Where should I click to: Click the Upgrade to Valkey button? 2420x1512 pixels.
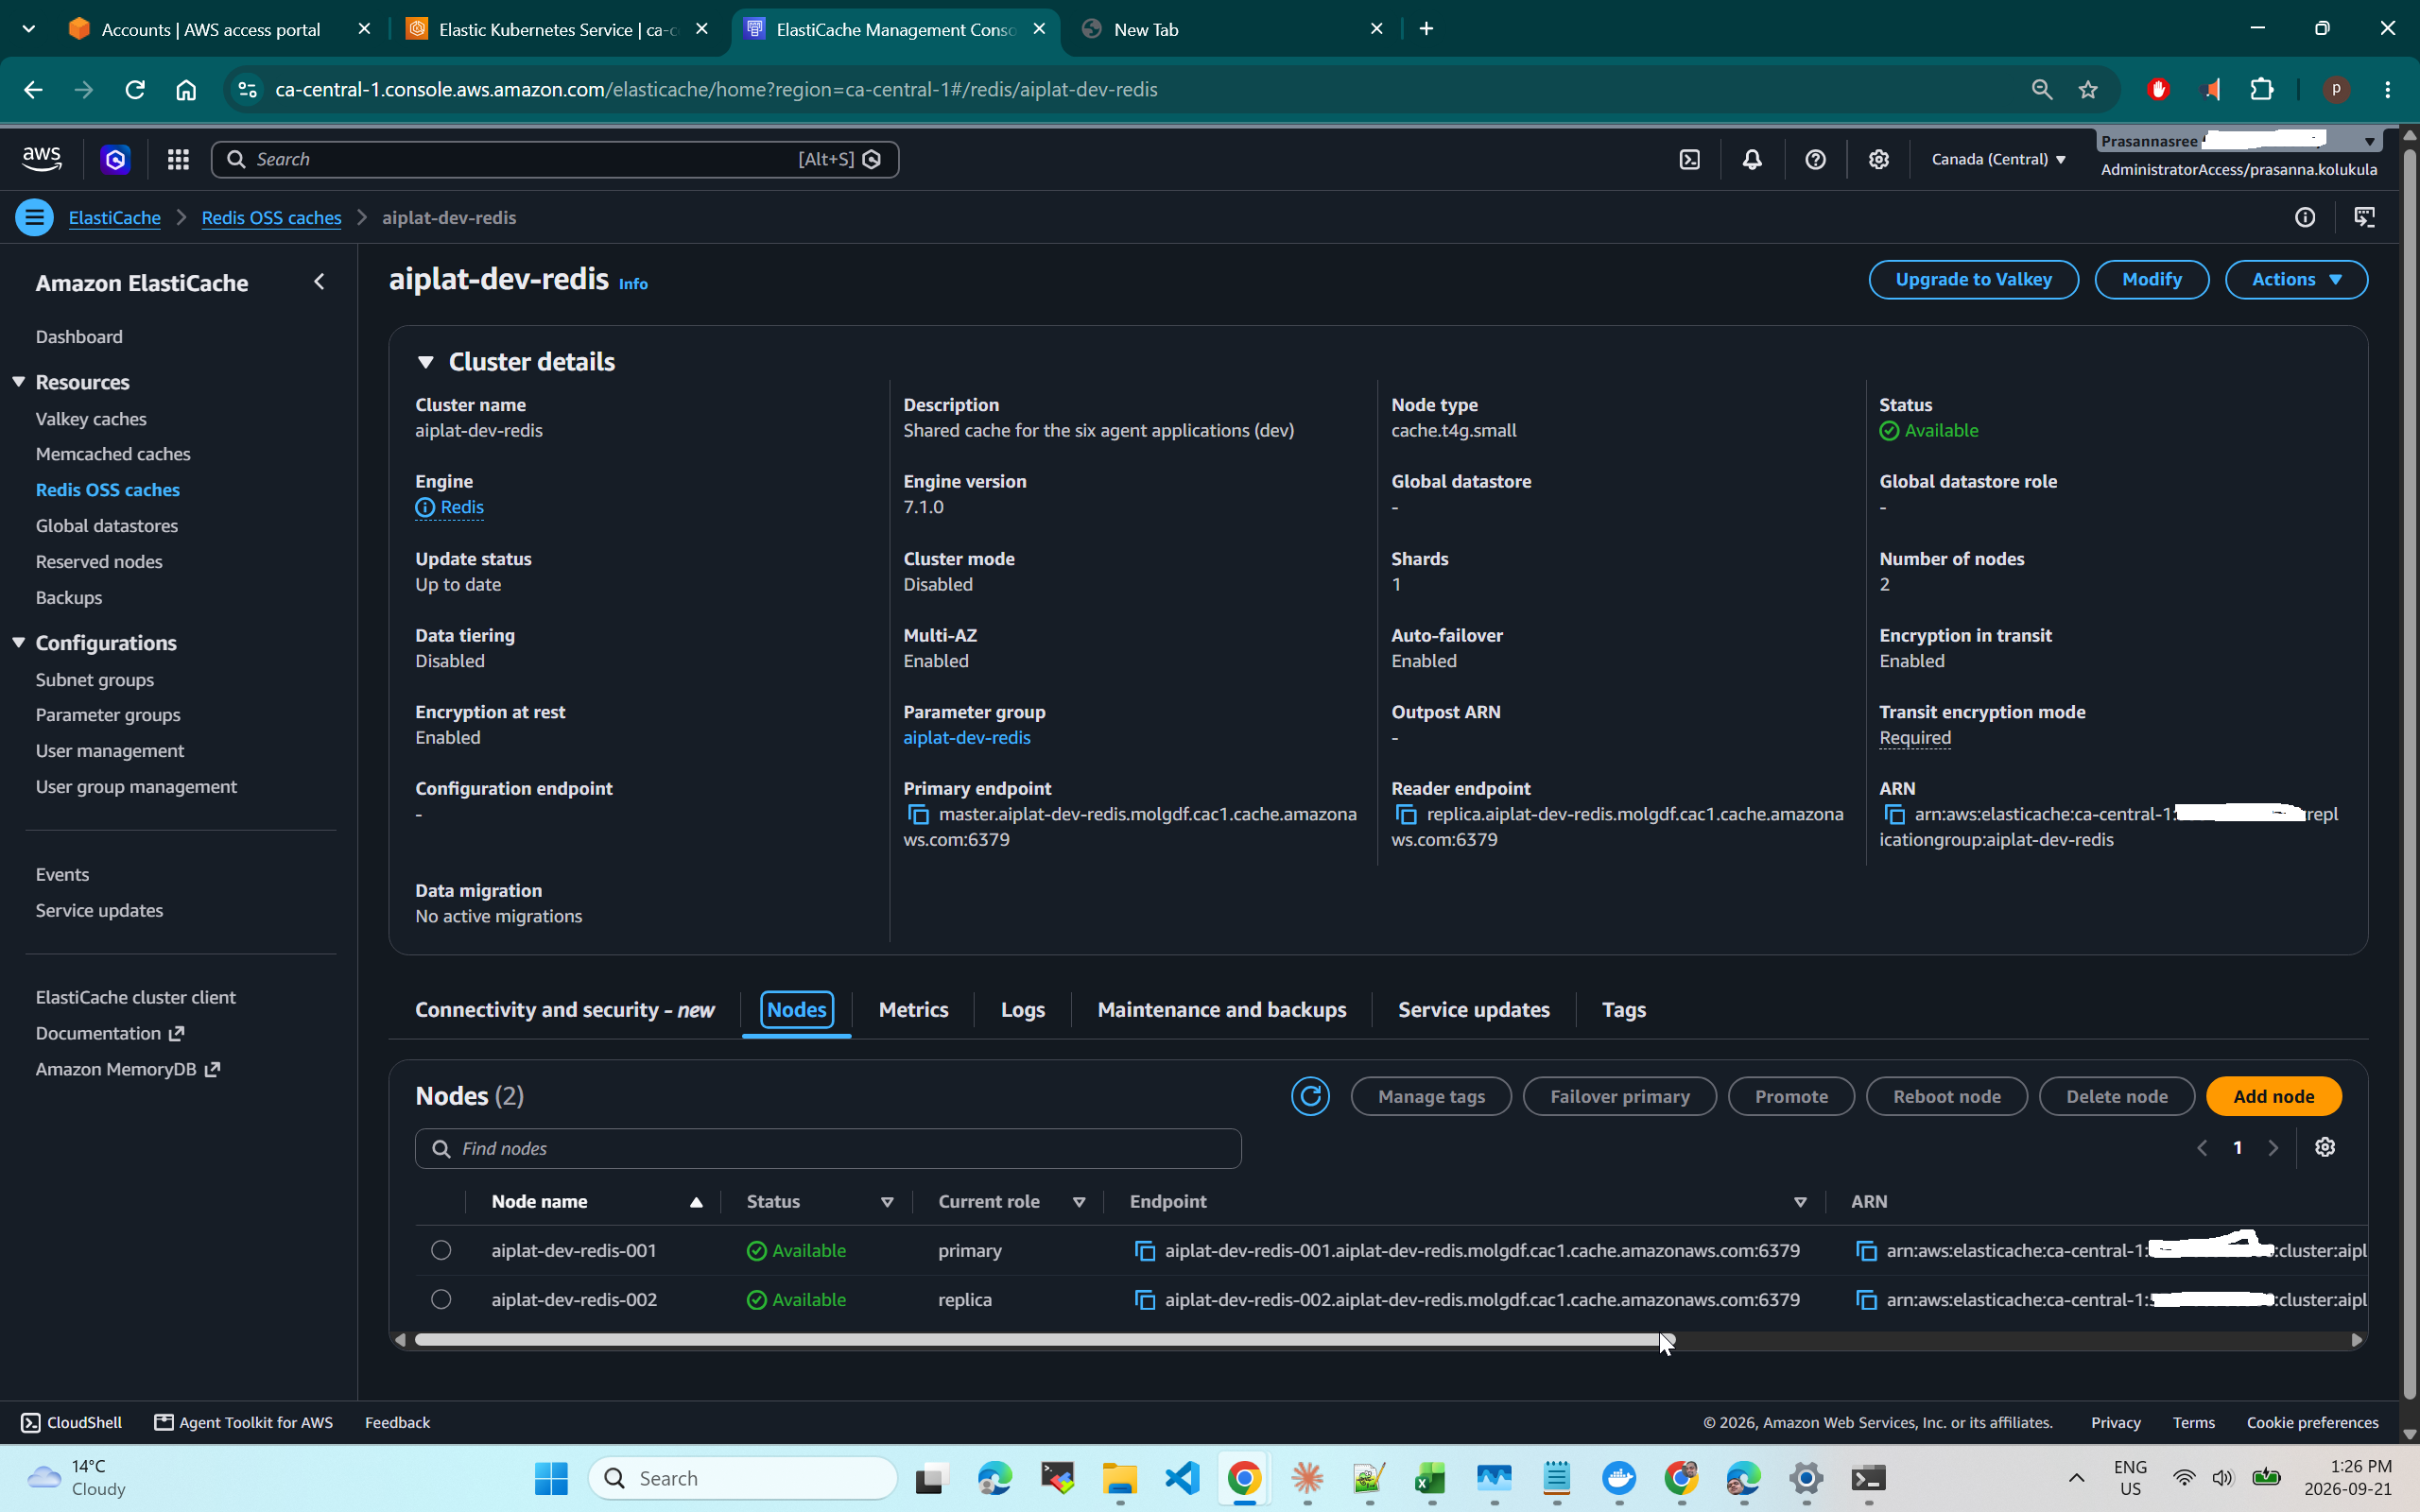click(x=1973, y=279)
